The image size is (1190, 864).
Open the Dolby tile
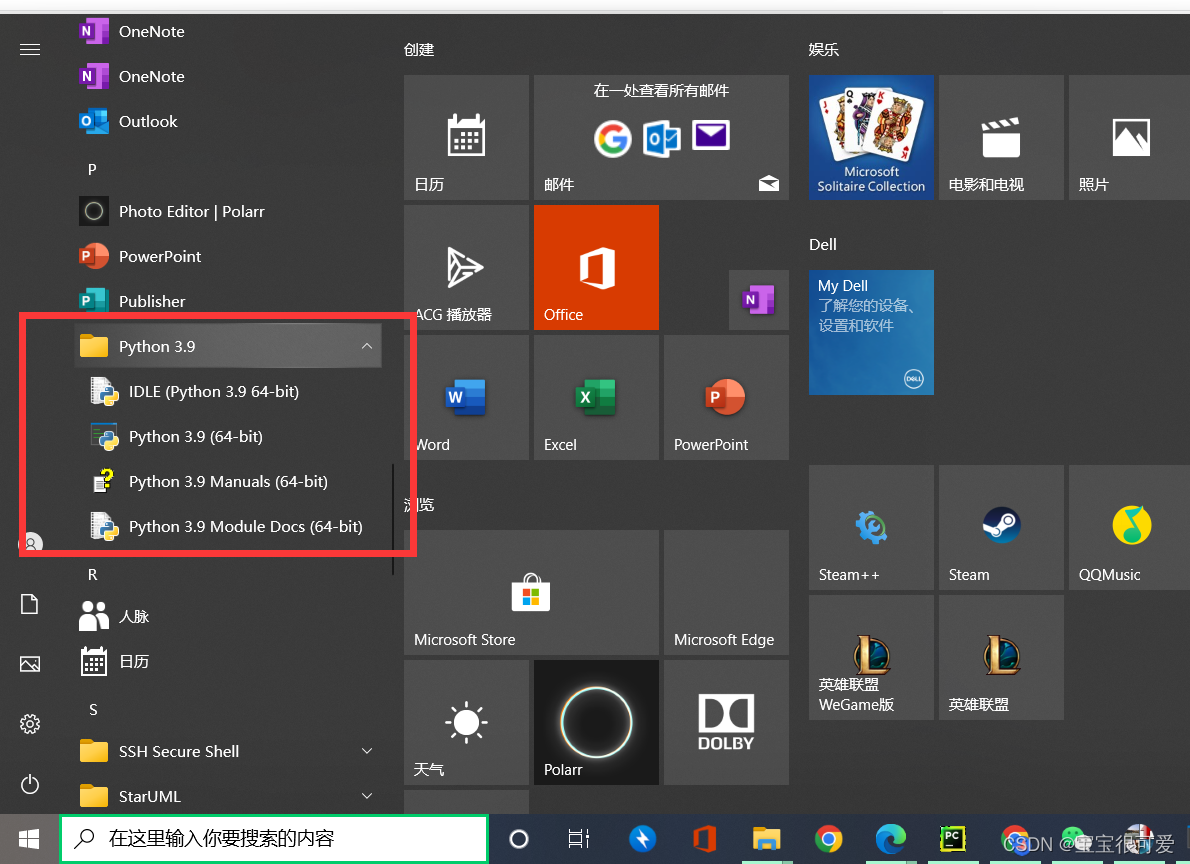coord(726,722)
